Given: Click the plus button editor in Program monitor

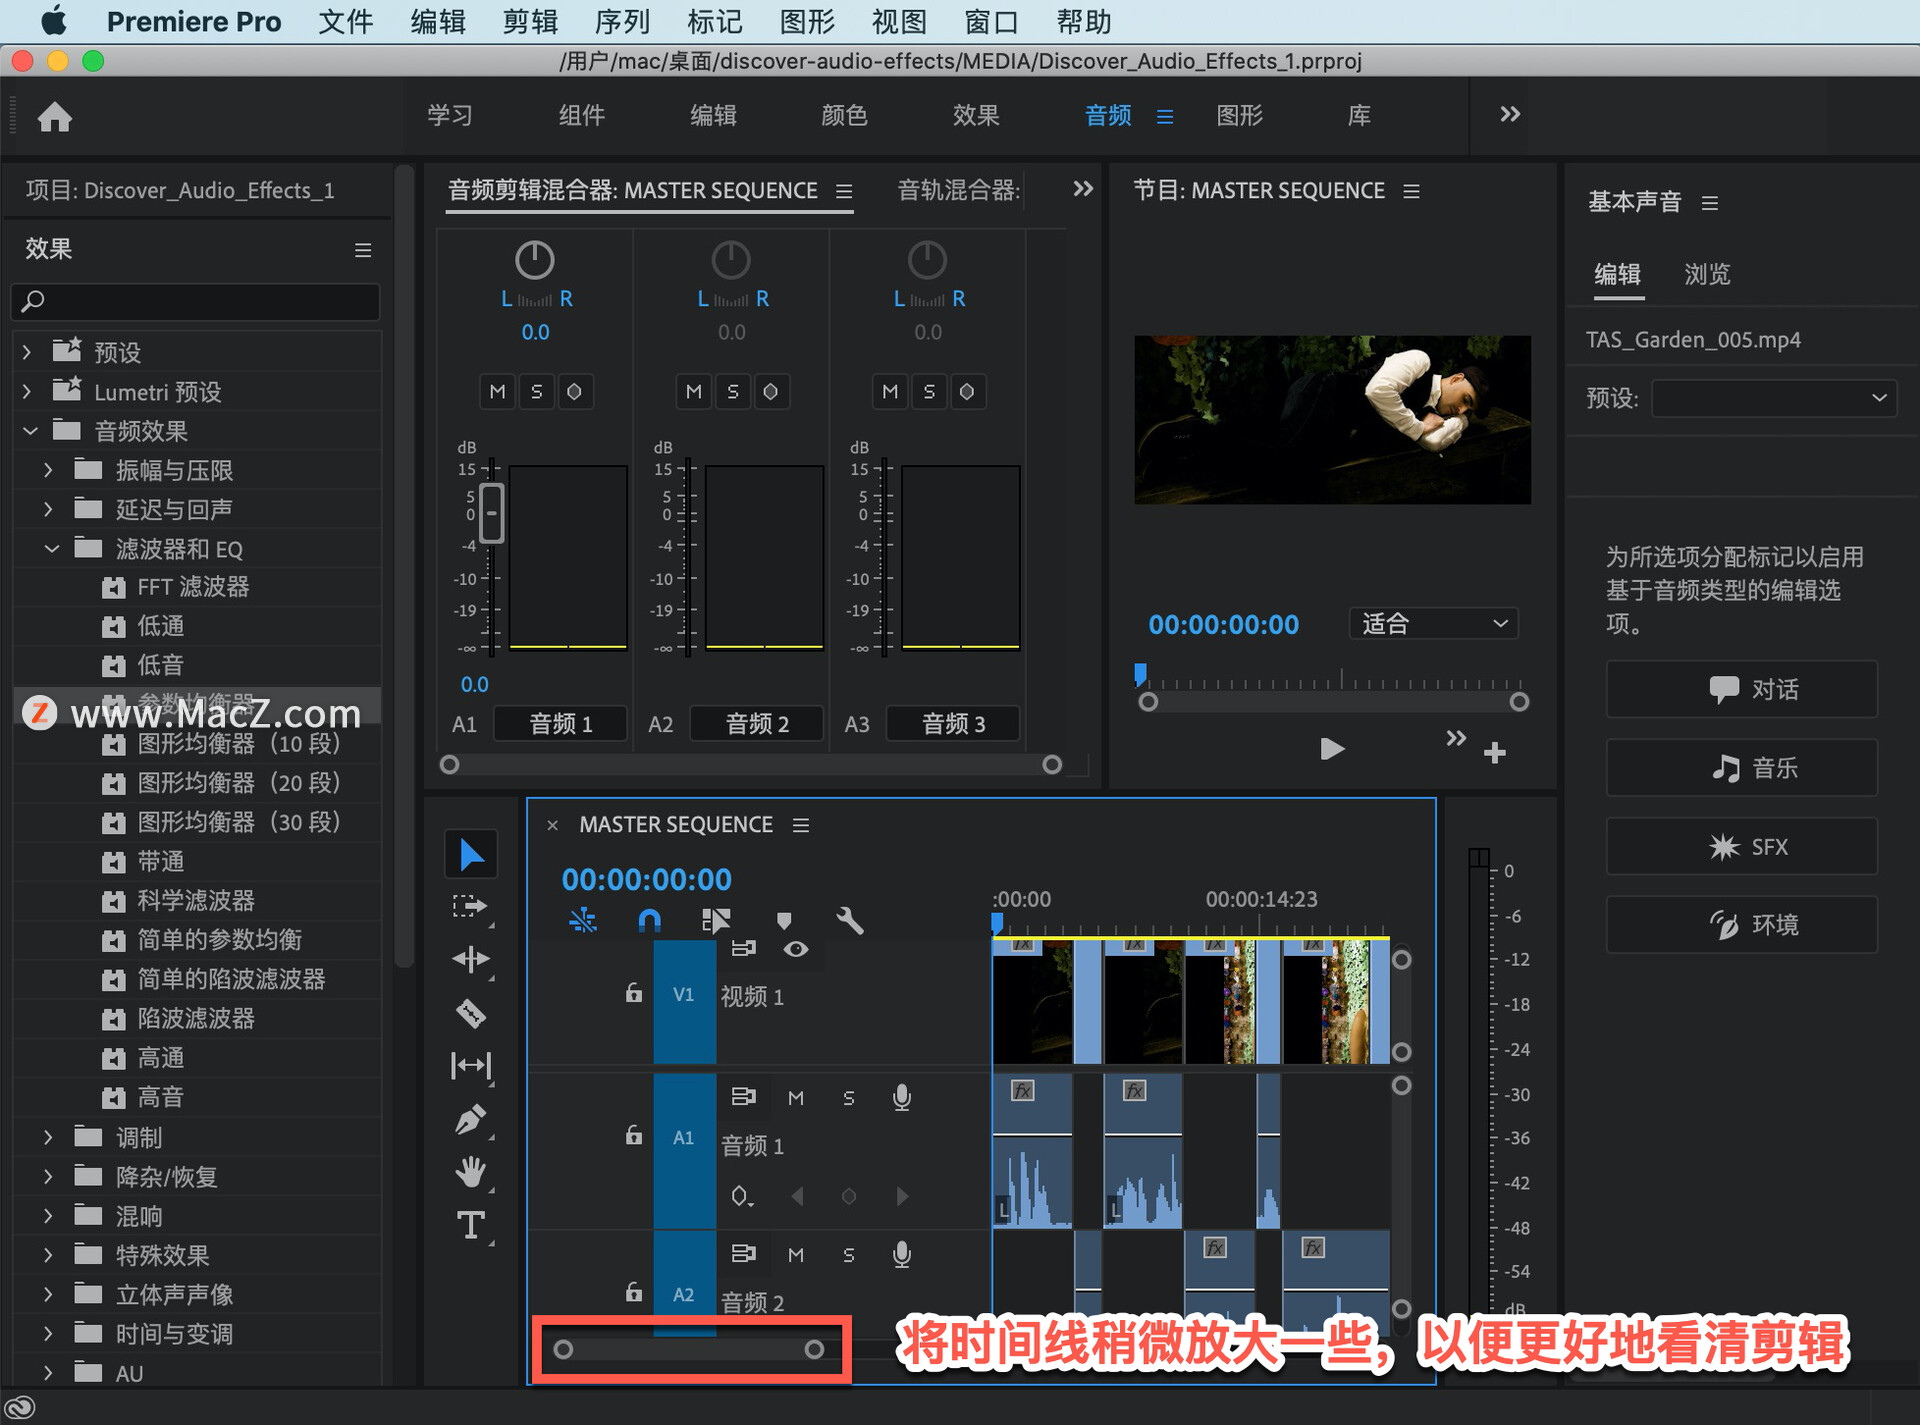Looking at the screenshot, I should (x=1495, y=752).
